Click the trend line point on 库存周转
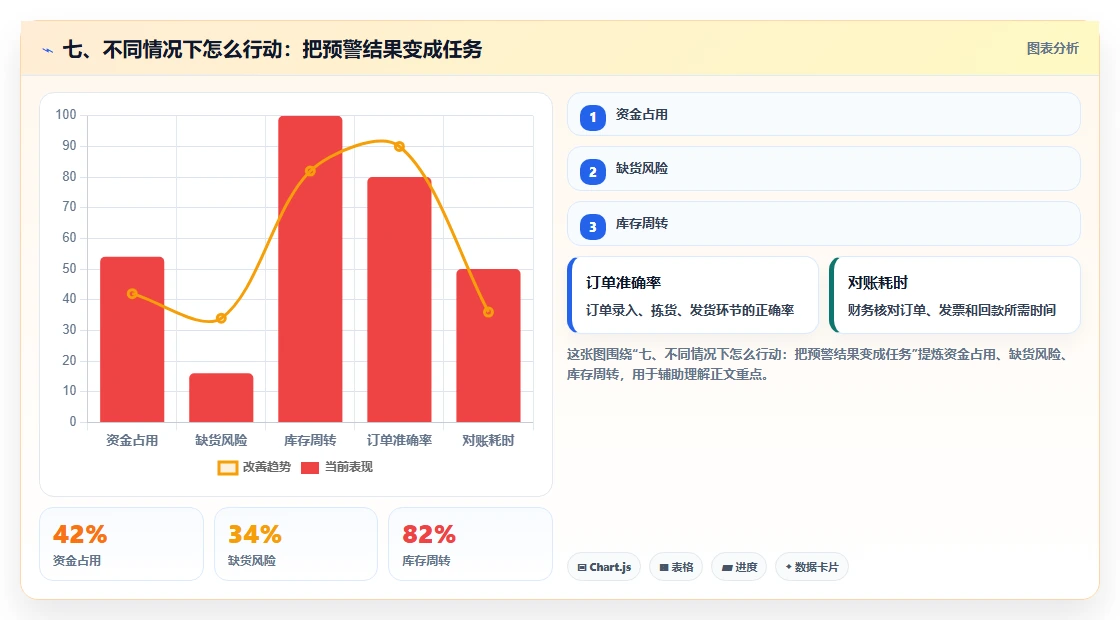 pos(310,171)
